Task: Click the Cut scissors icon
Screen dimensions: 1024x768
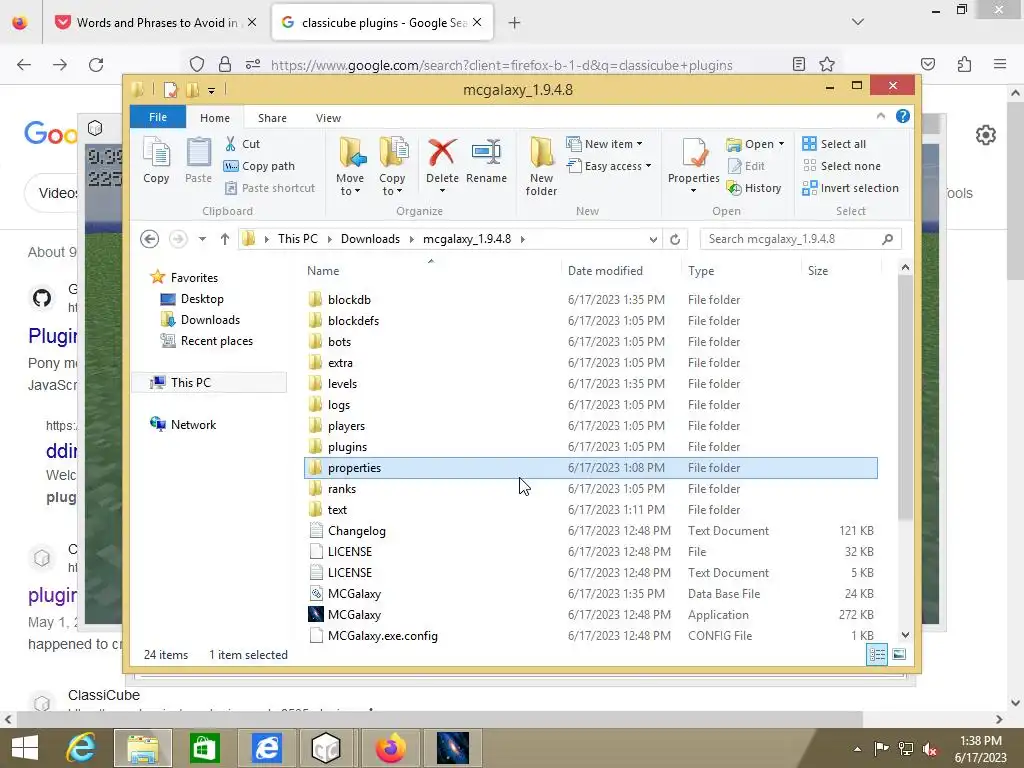Action: [231, 144]
